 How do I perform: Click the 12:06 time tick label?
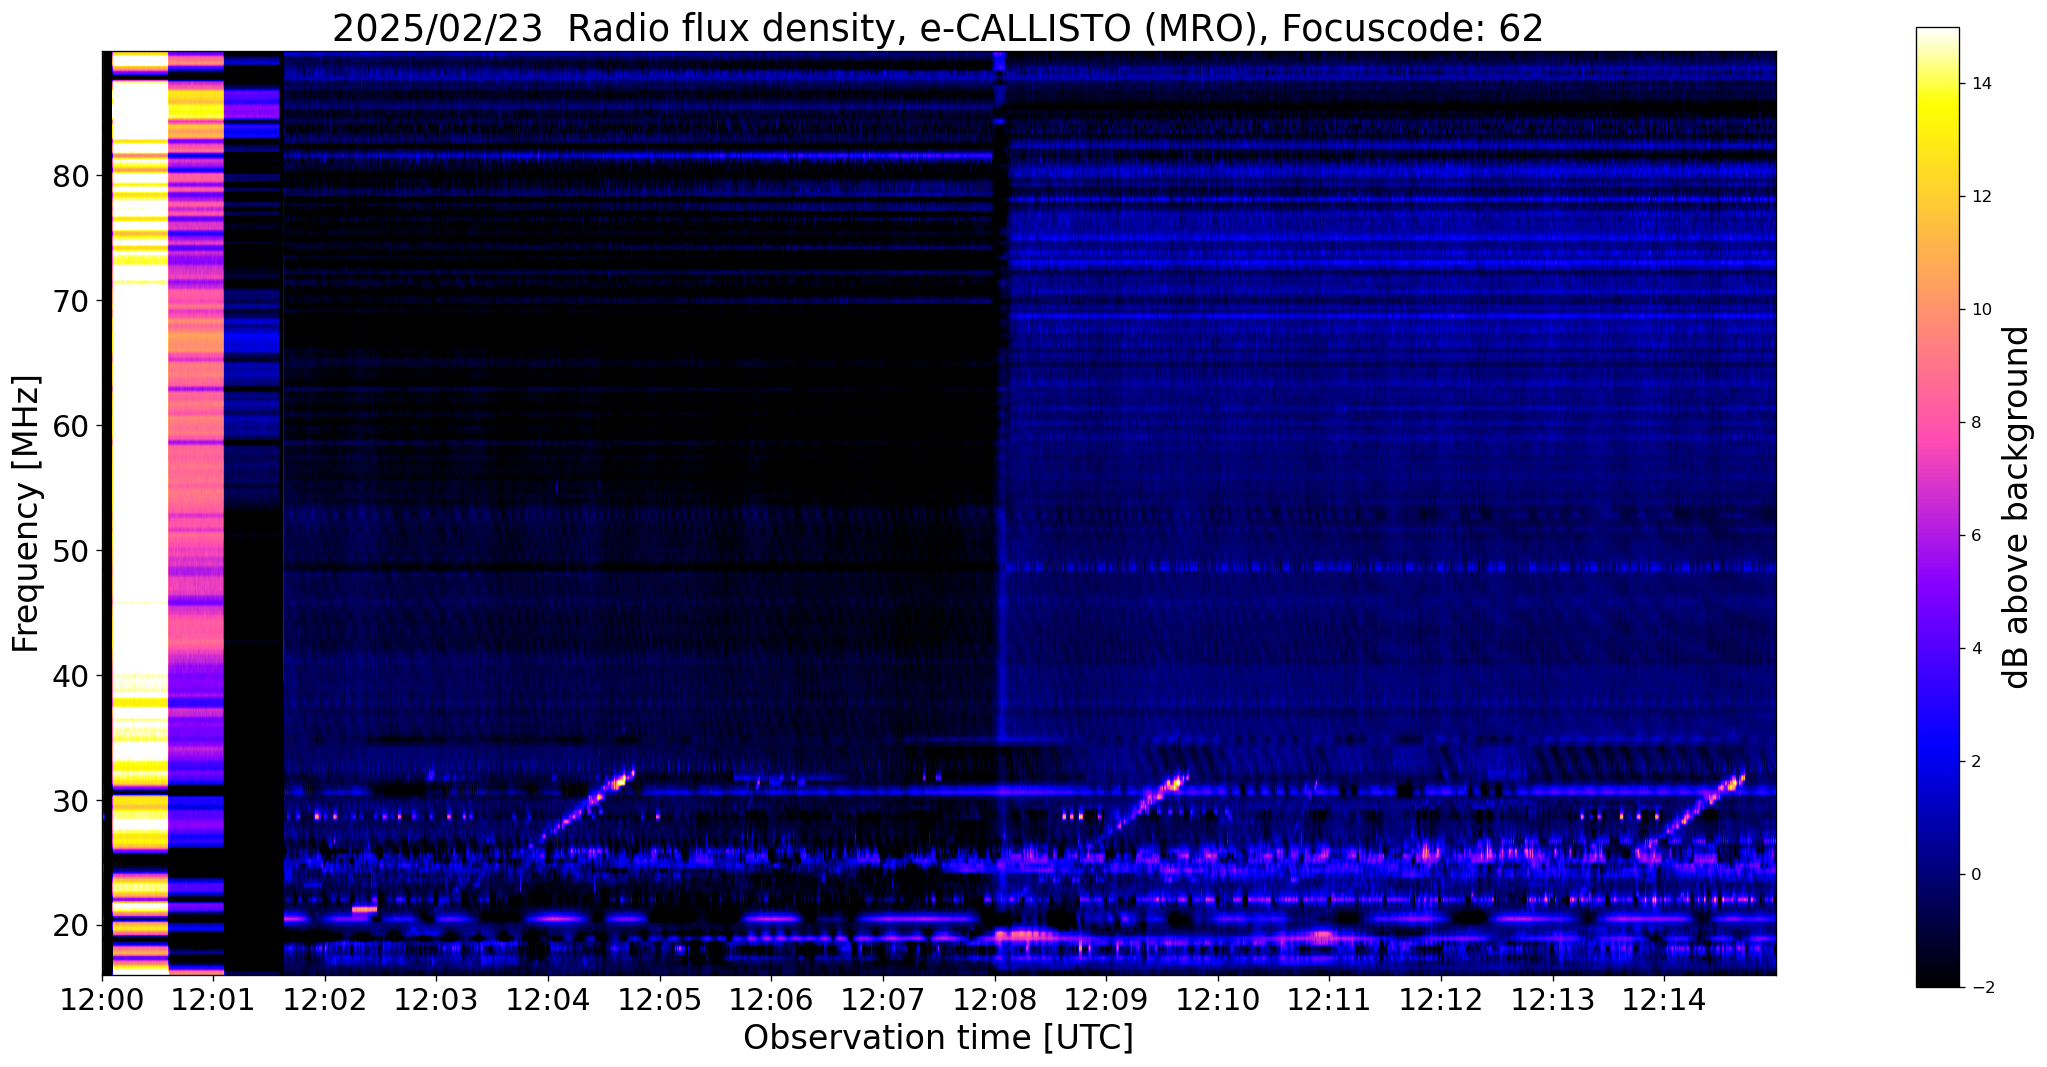[x=771, y=1001]
